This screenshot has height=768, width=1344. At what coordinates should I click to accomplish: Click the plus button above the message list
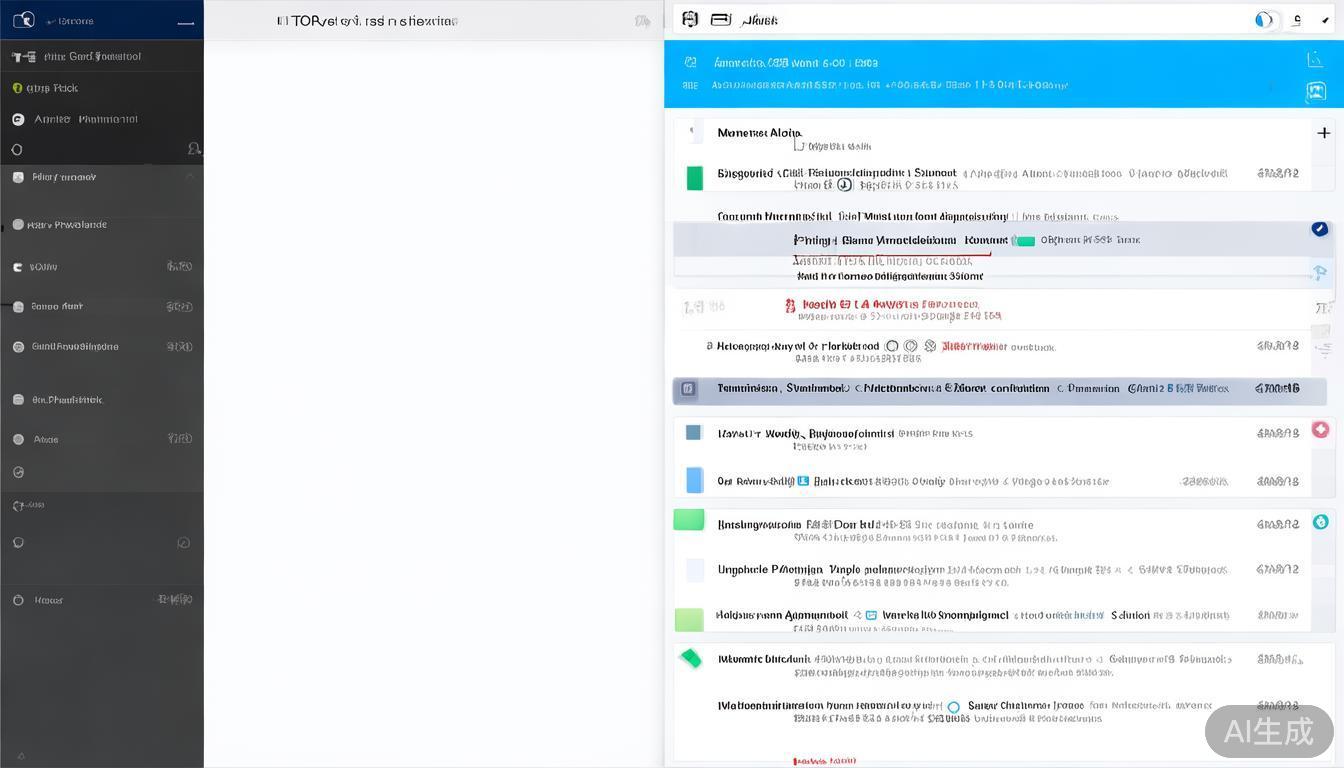[x=1324, y=132]
